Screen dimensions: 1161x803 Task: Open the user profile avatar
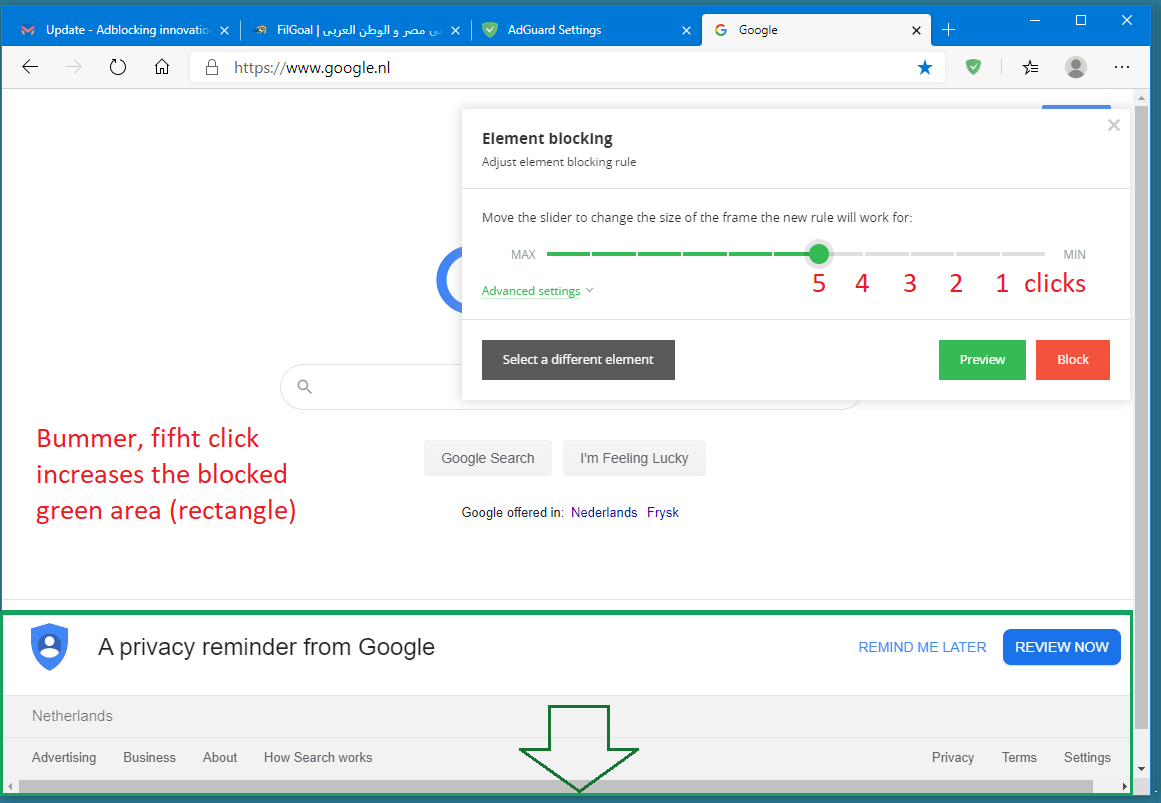pyautogui.click(x=1076, y=67)
